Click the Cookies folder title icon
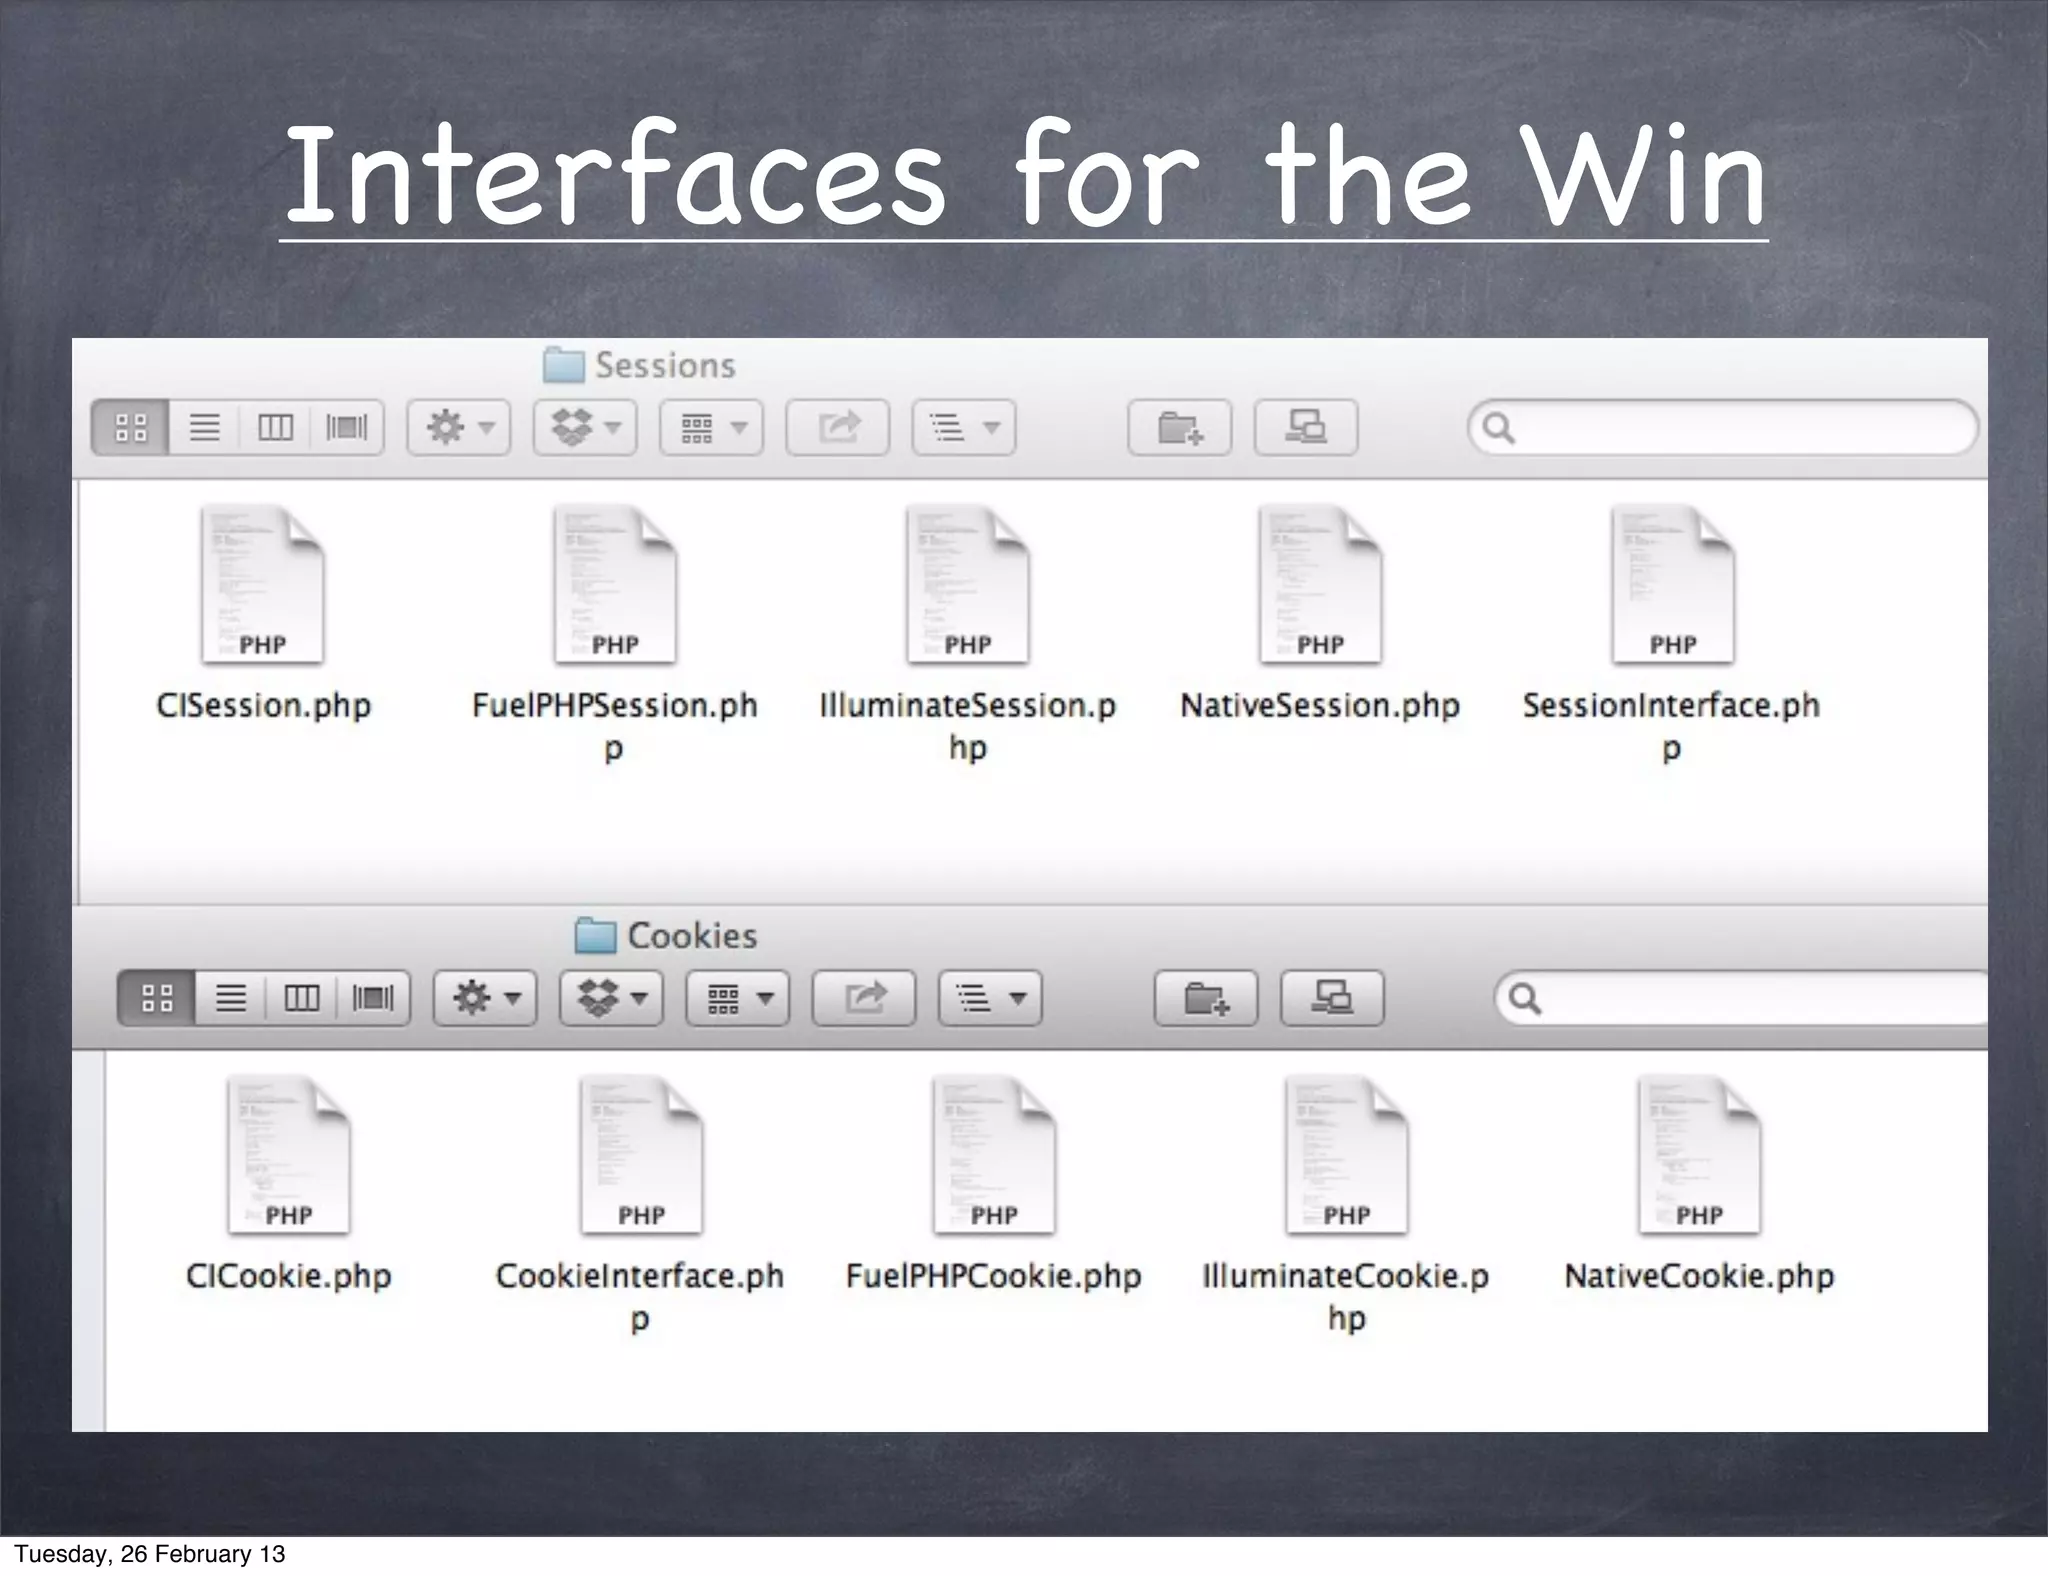This screenshot has width=2048, height=1576. [595, 935]
